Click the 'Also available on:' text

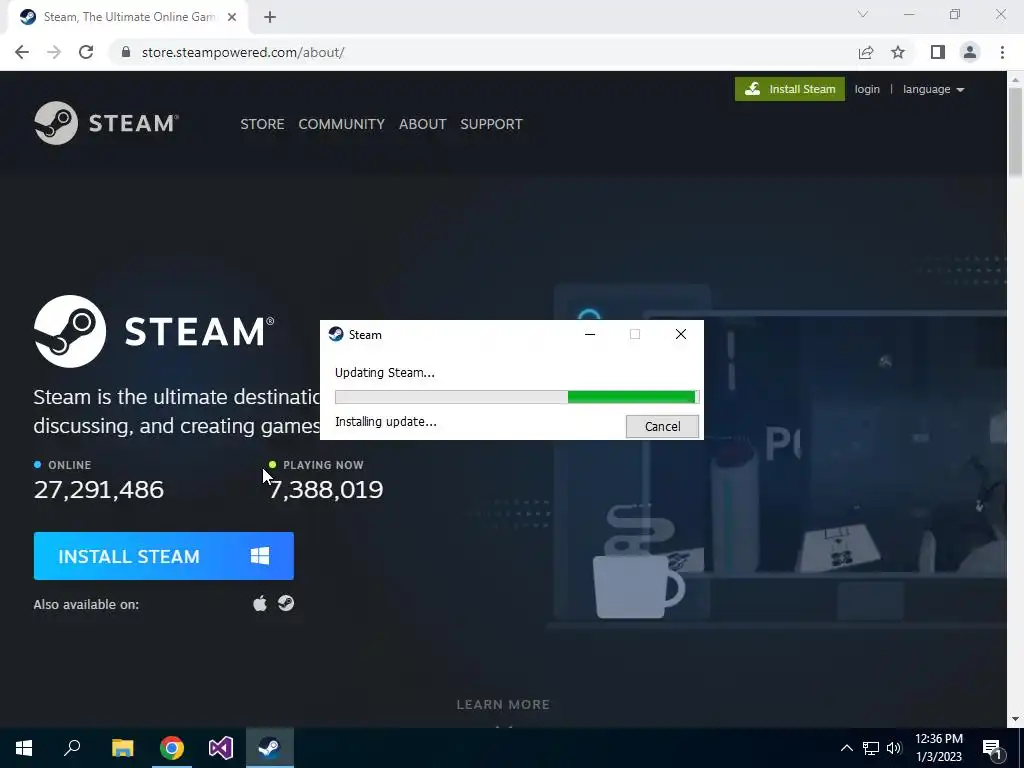coord(86,604)
